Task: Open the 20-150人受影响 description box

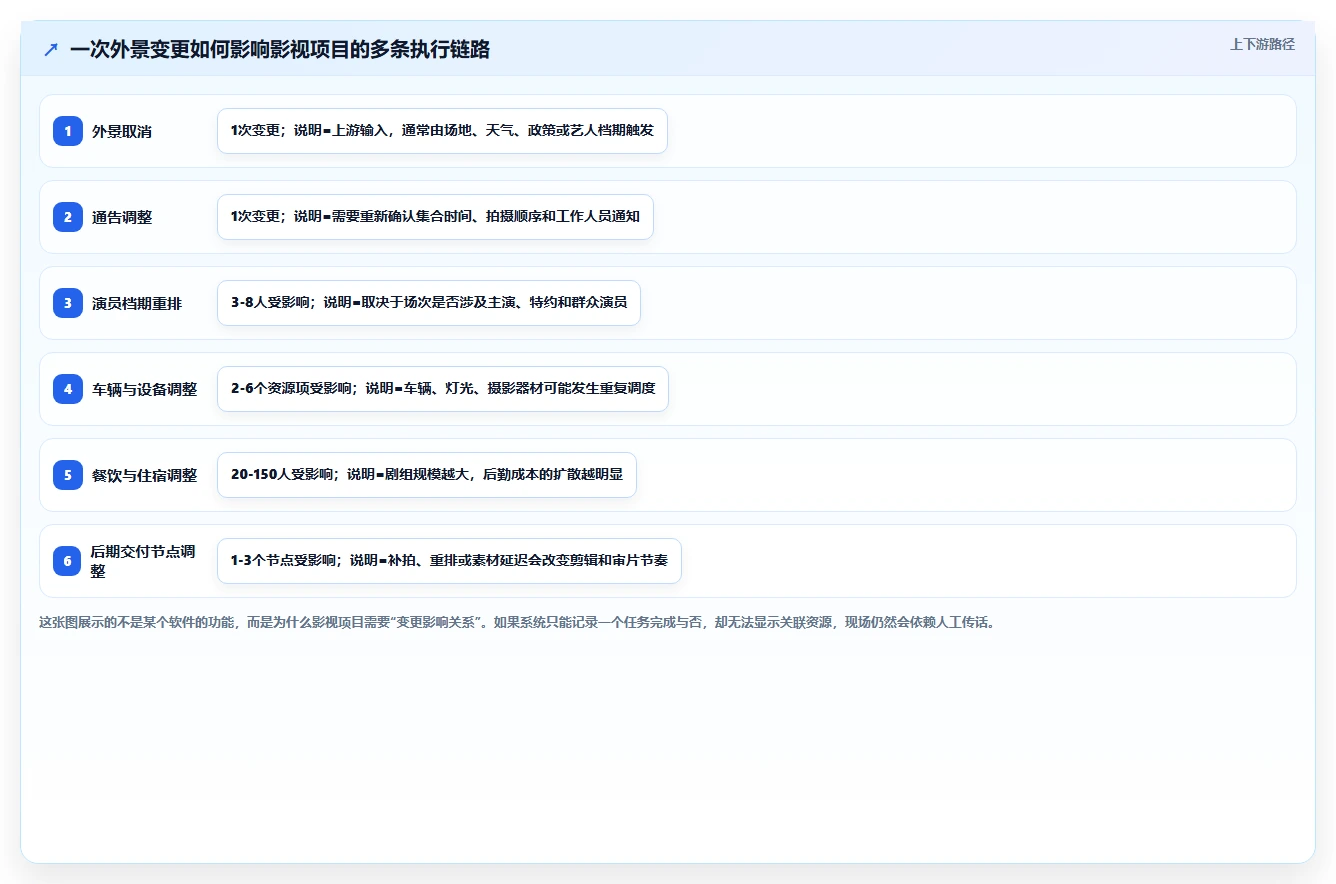Action: 427,475
